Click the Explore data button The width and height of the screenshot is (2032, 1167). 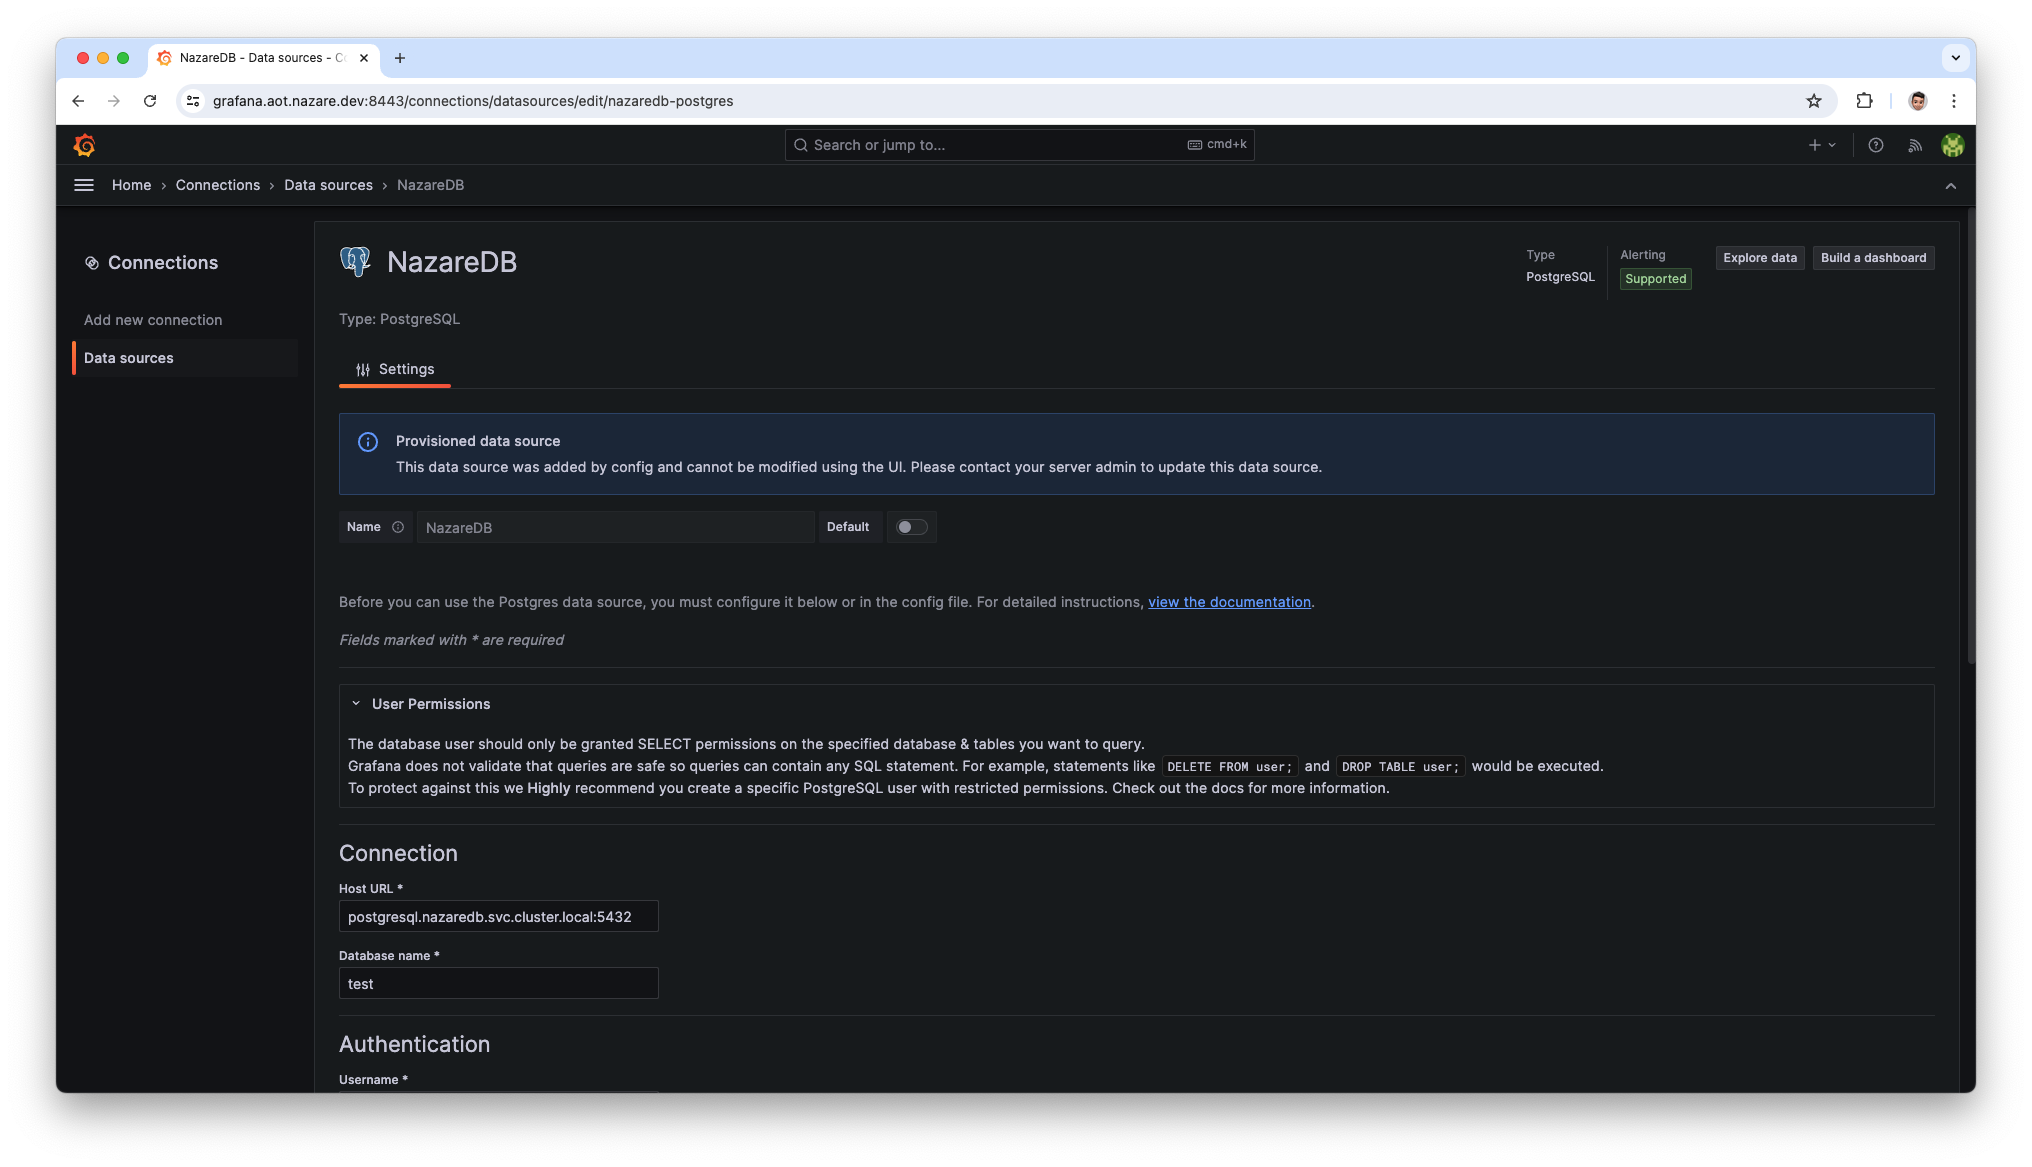1760,258
